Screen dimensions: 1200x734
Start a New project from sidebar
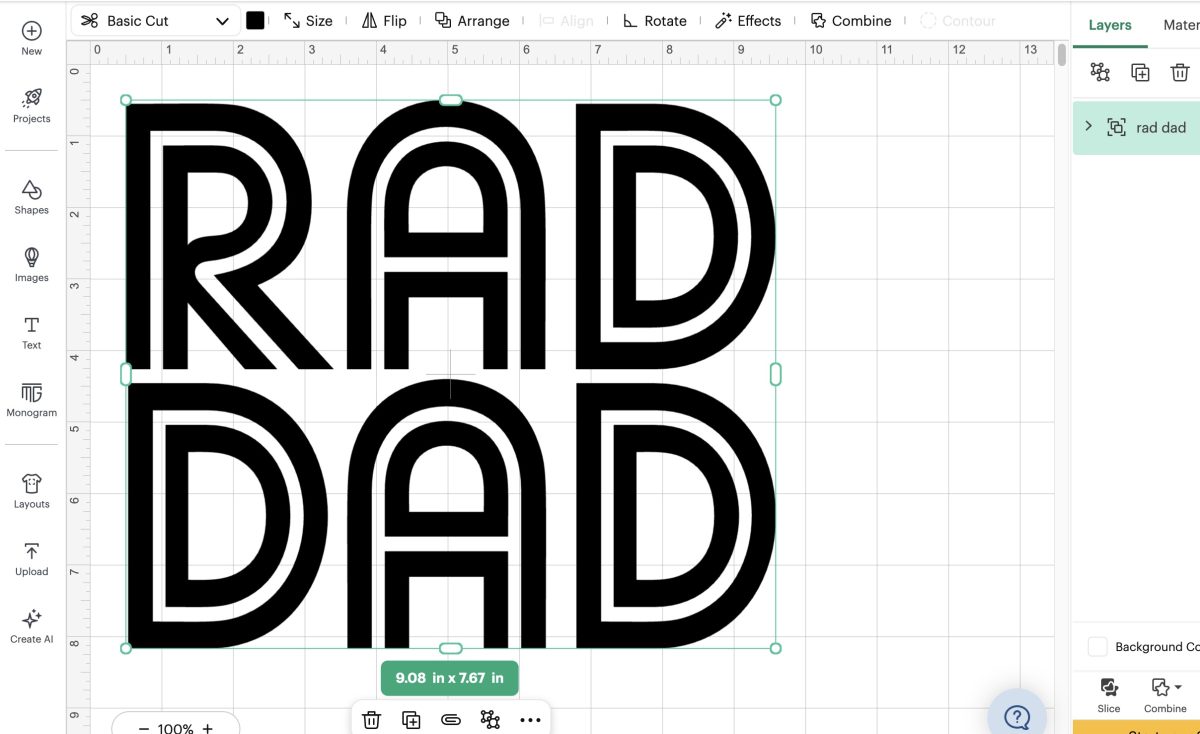point(32,39)
